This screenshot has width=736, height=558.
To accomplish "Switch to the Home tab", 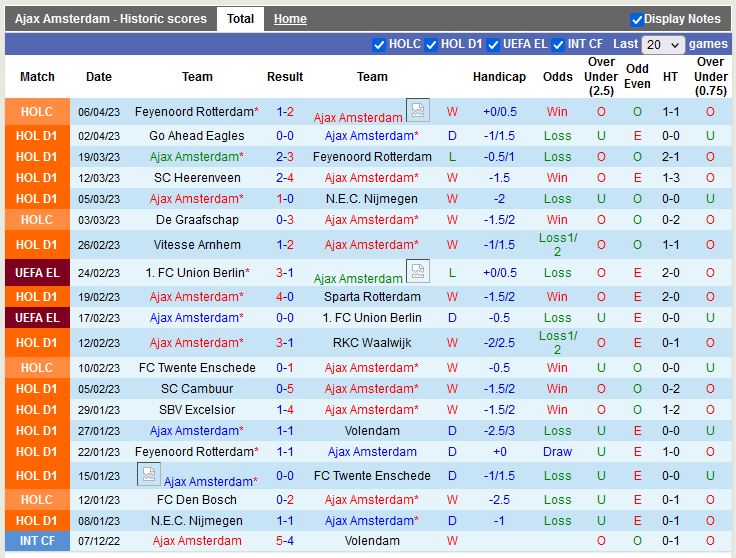I will [290, 19].
